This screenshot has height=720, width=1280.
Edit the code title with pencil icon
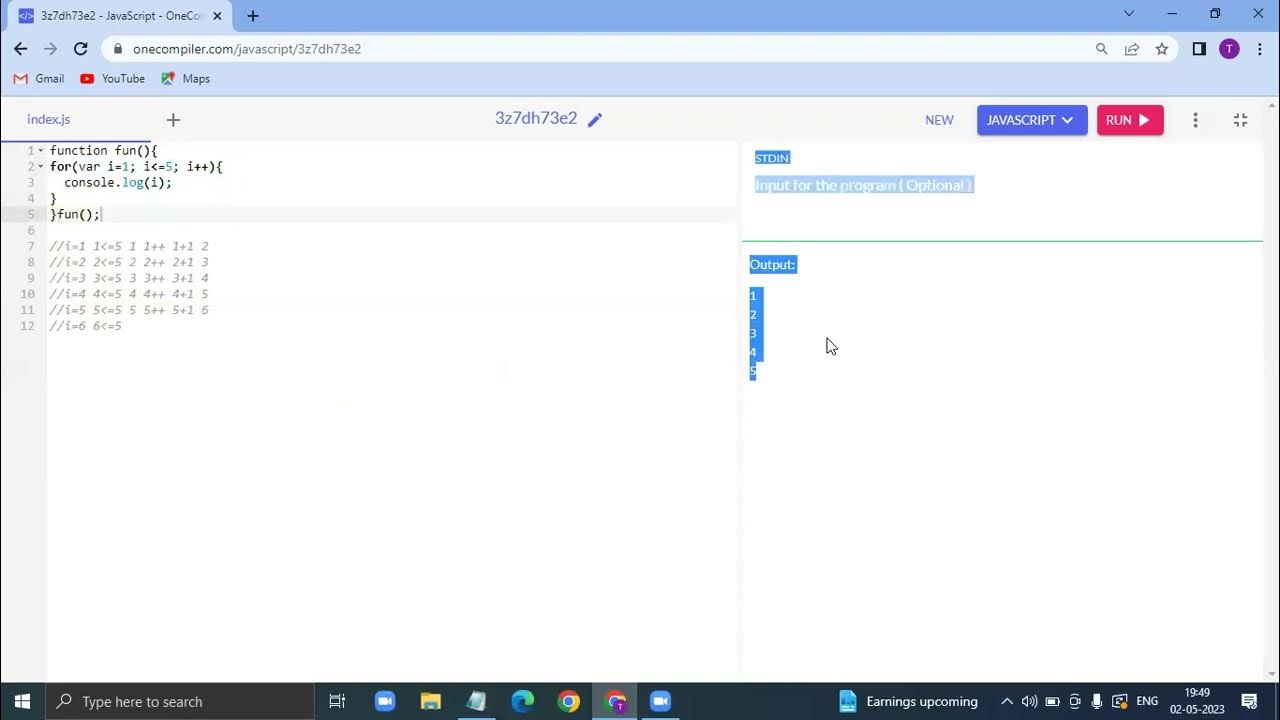pos(595,119)
